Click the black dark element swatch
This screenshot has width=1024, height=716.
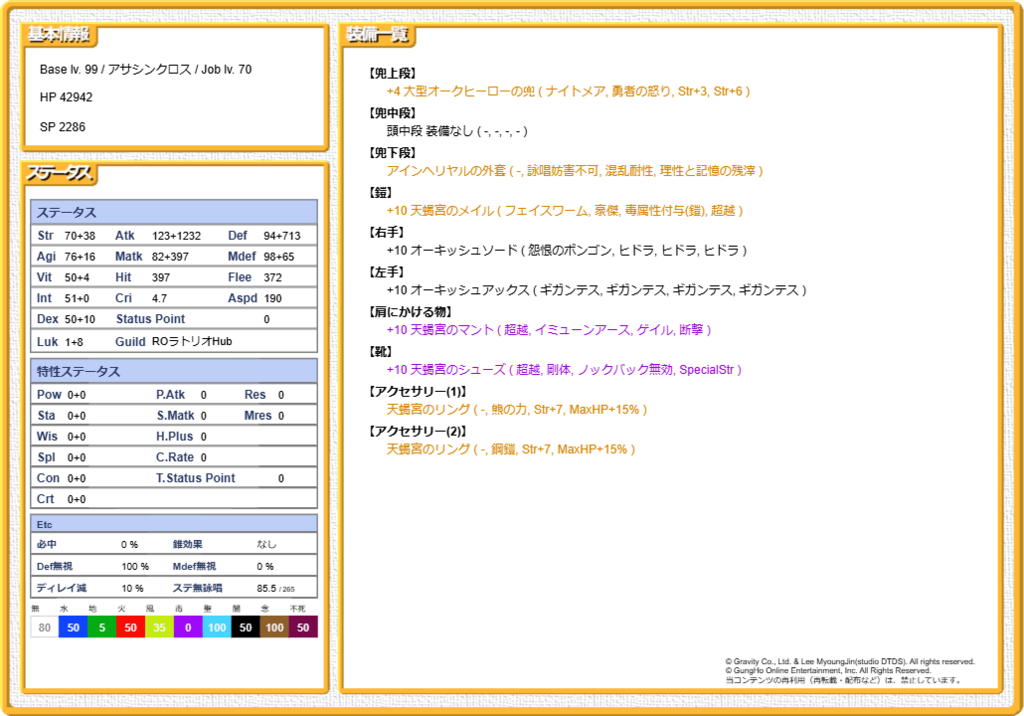point(246,627)
